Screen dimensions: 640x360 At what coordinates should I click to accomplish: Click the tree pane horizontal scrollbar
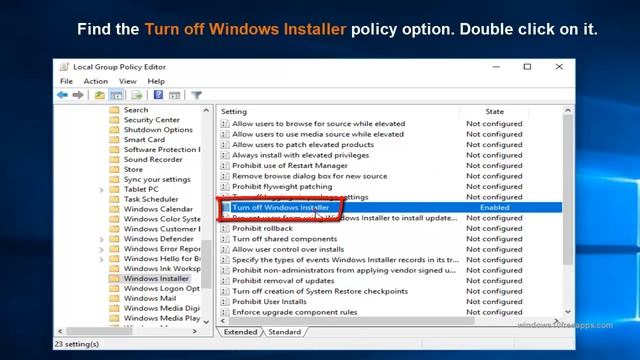pos(99,331)
